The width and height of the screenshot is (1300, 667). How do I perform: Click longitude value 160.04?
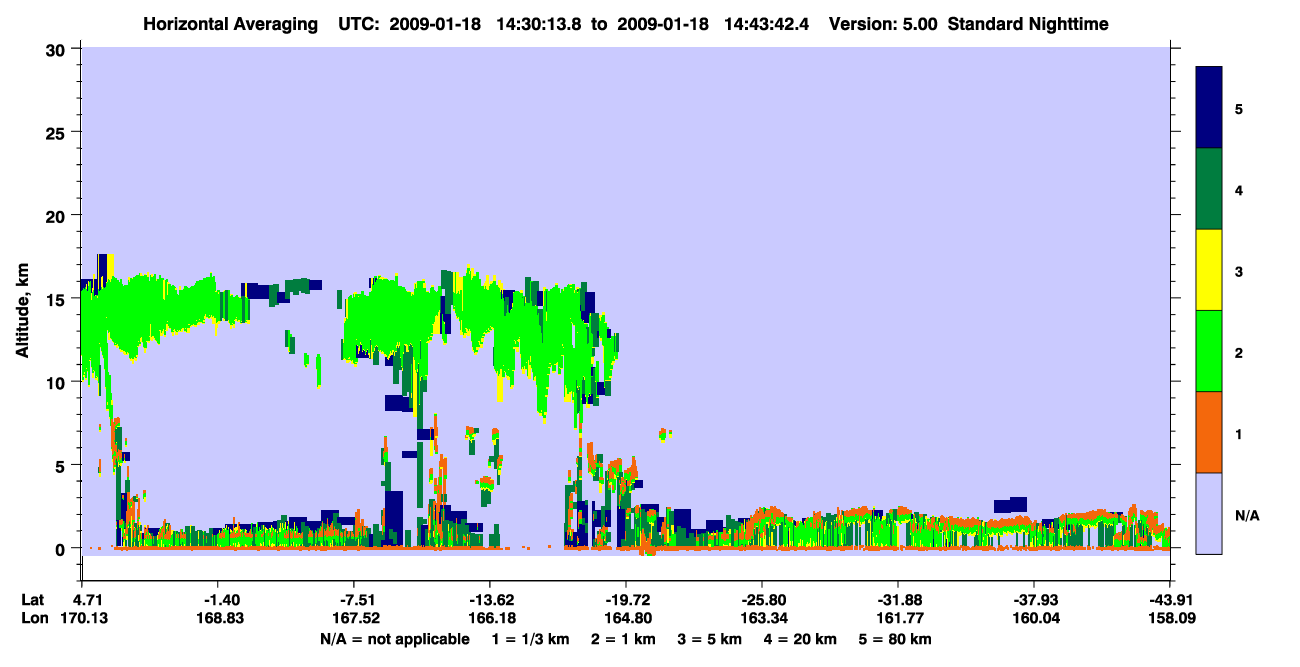1034,618
